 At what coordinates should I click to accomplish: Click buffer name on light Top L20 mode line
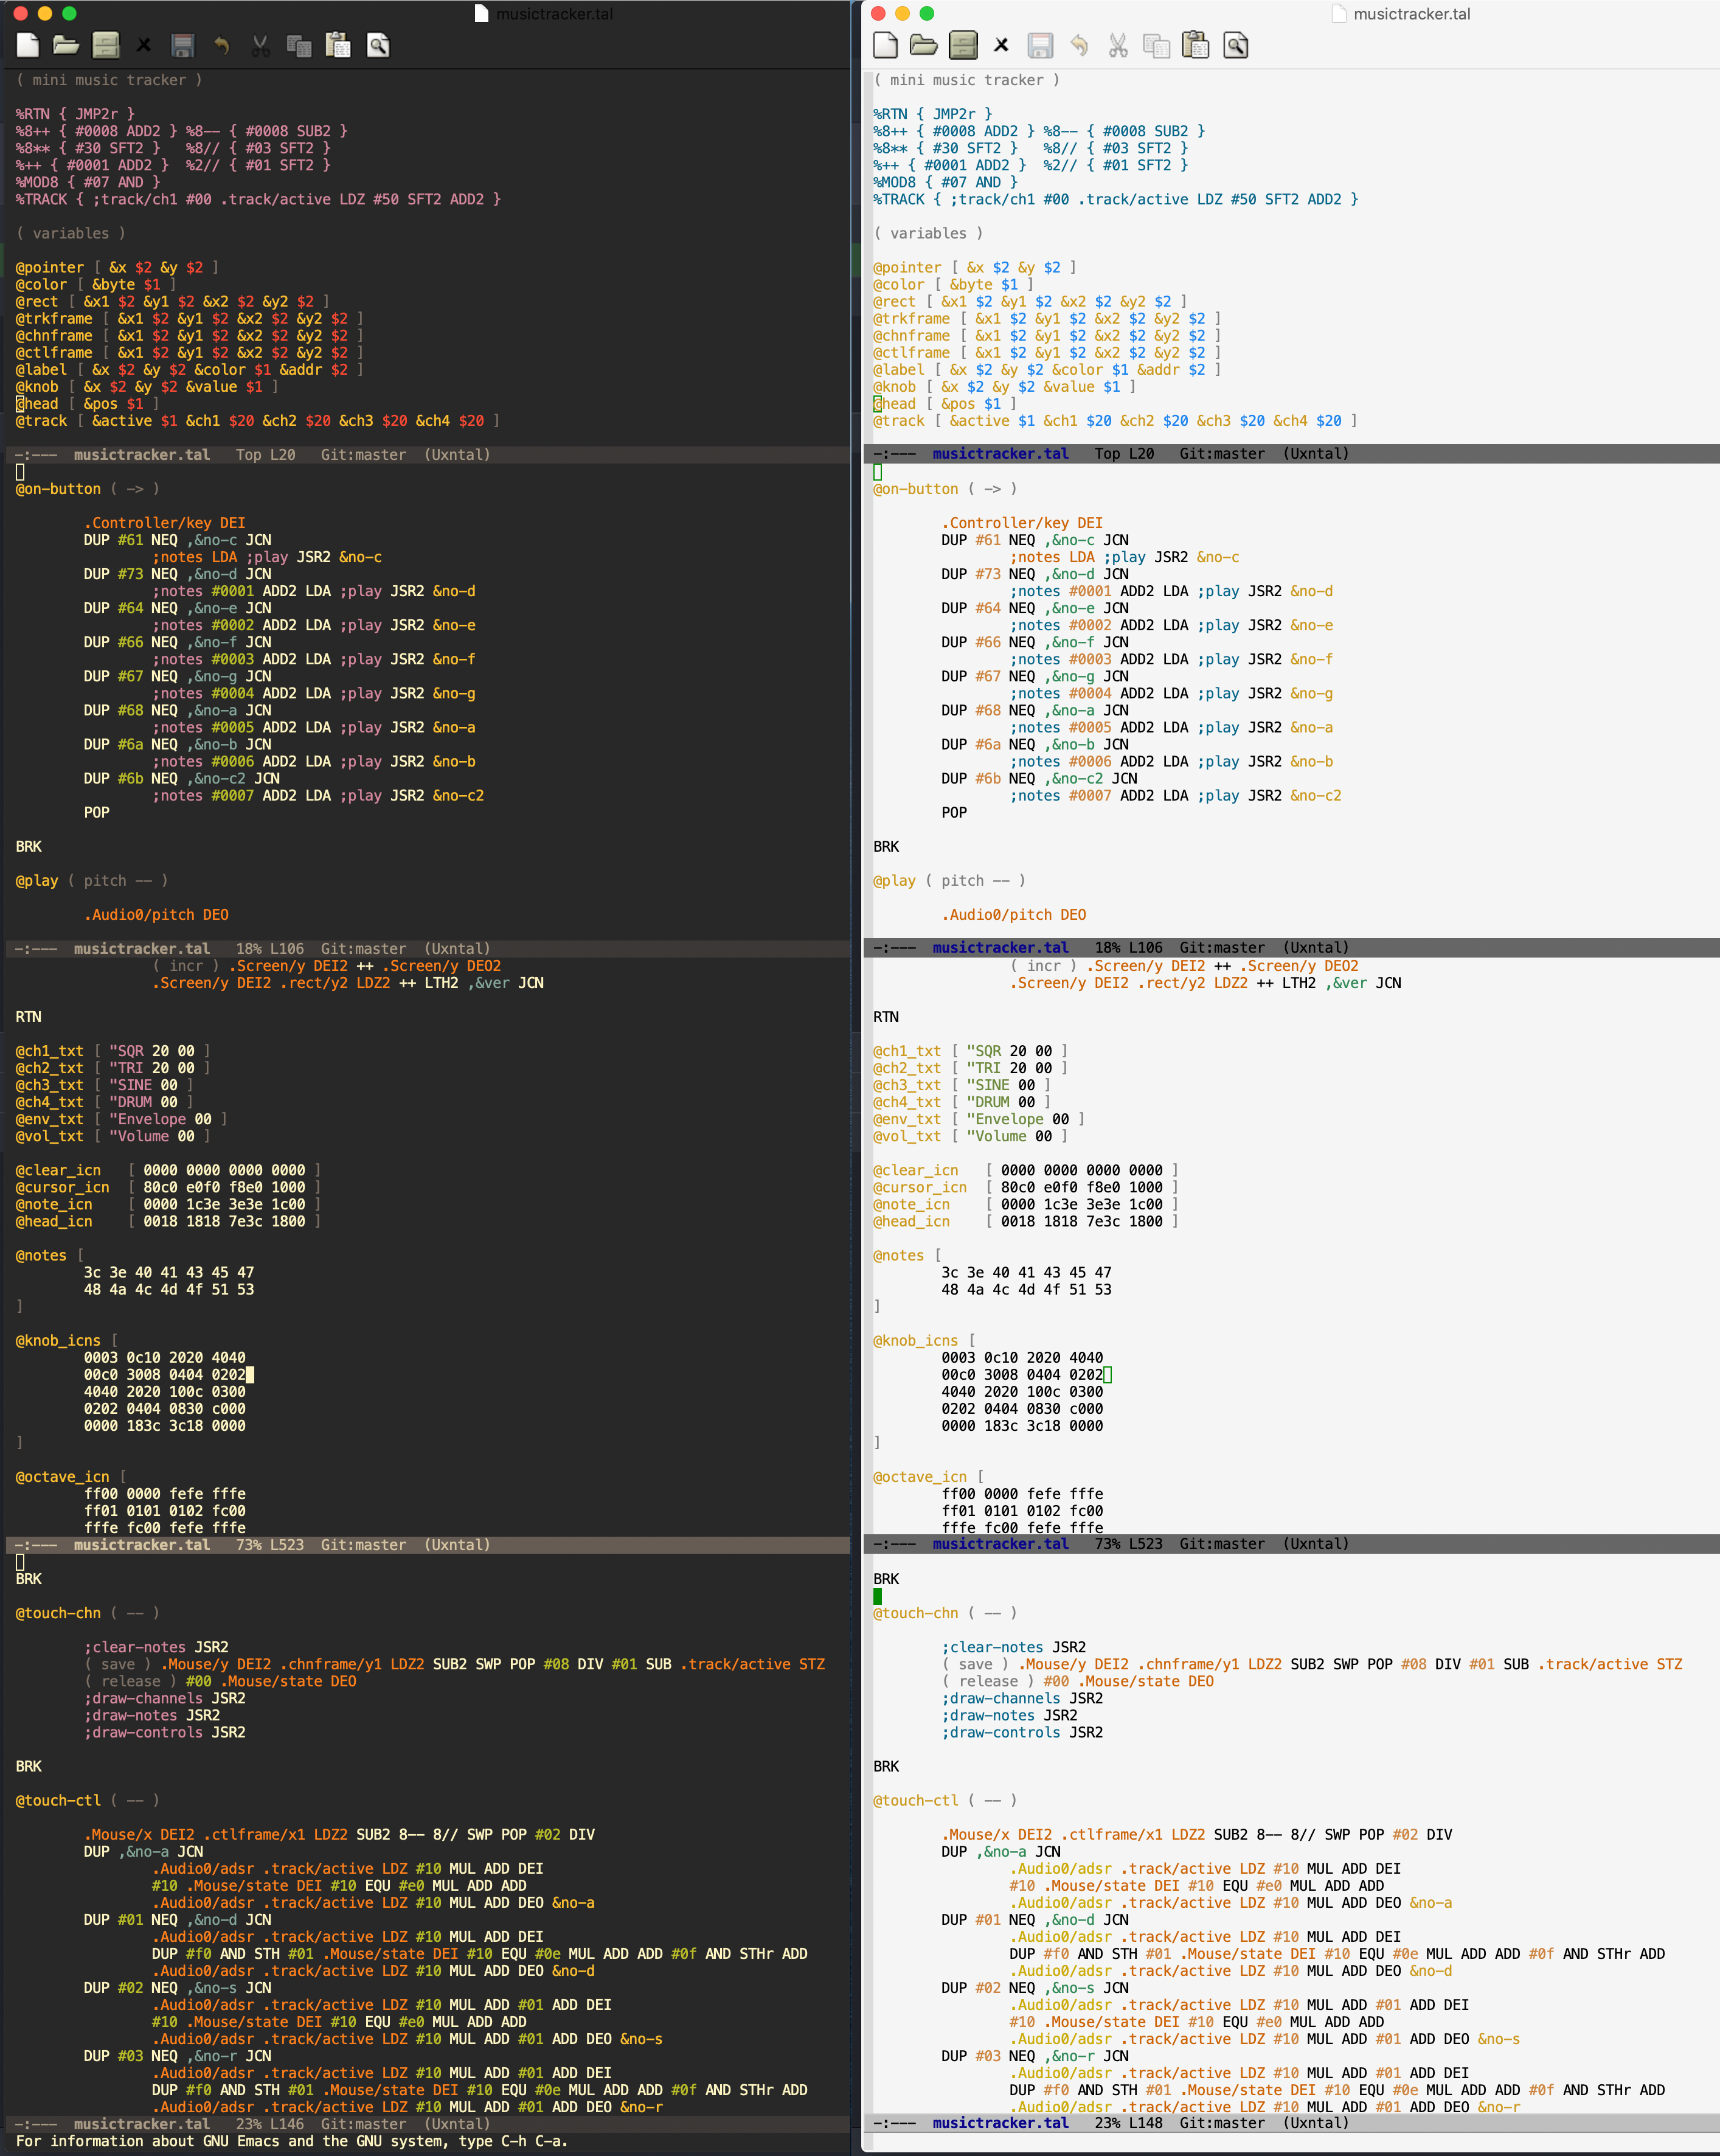pos(1000,454)
